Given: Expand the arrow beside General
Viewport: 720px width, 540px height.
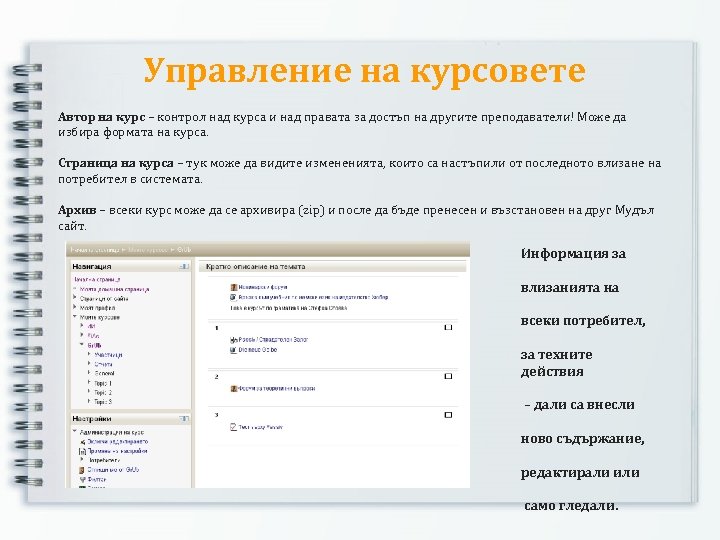Looking at the screenshot, I should tap(89, 372).
